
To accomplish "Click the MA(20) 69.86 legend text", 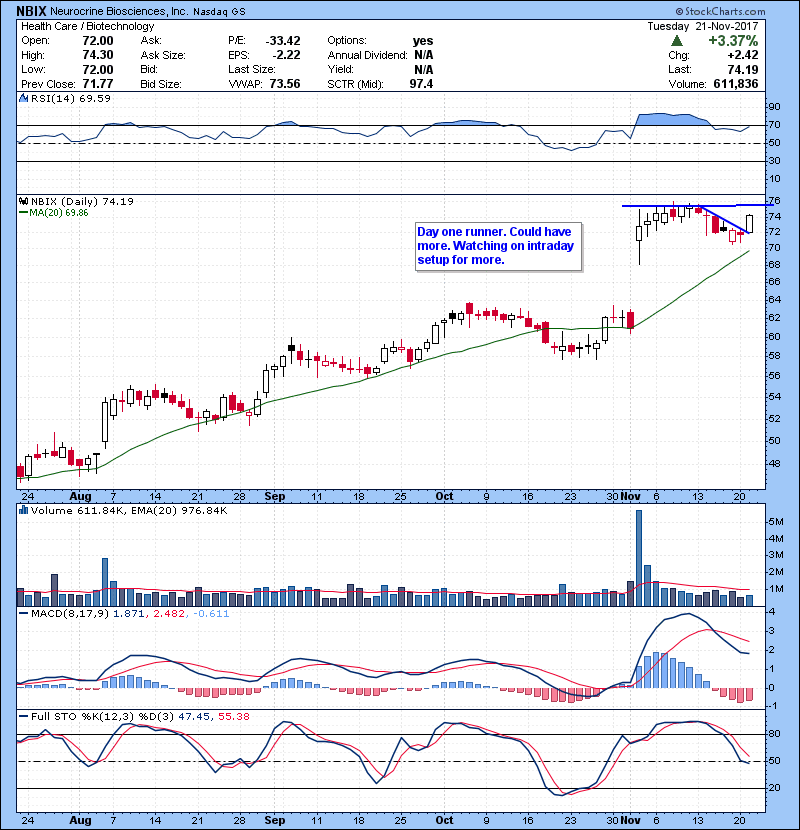I will point(59,213).
